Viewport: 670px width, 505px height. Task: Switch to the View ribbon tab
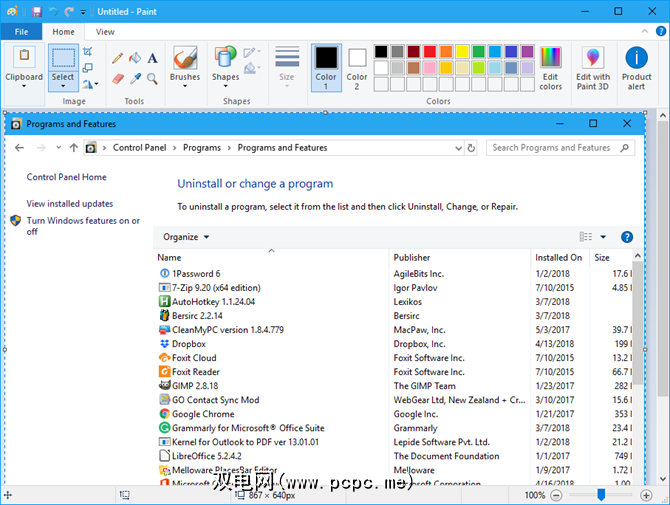tap(105, 32)
